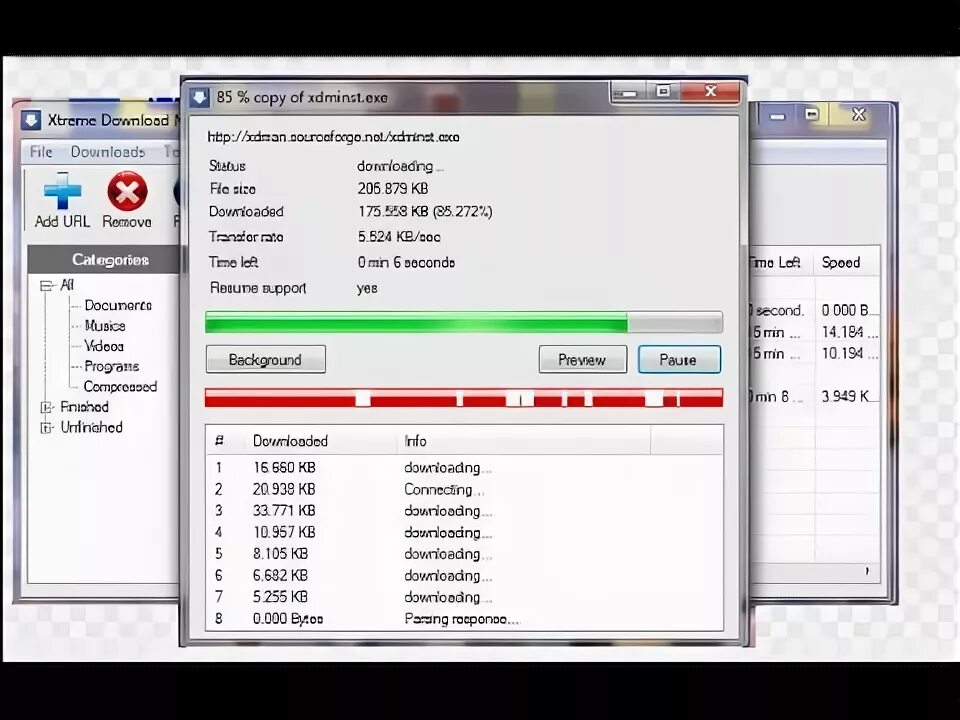960x720 pixels.
Task: Click the Add URL plus icon
Action: click(62, 191)
